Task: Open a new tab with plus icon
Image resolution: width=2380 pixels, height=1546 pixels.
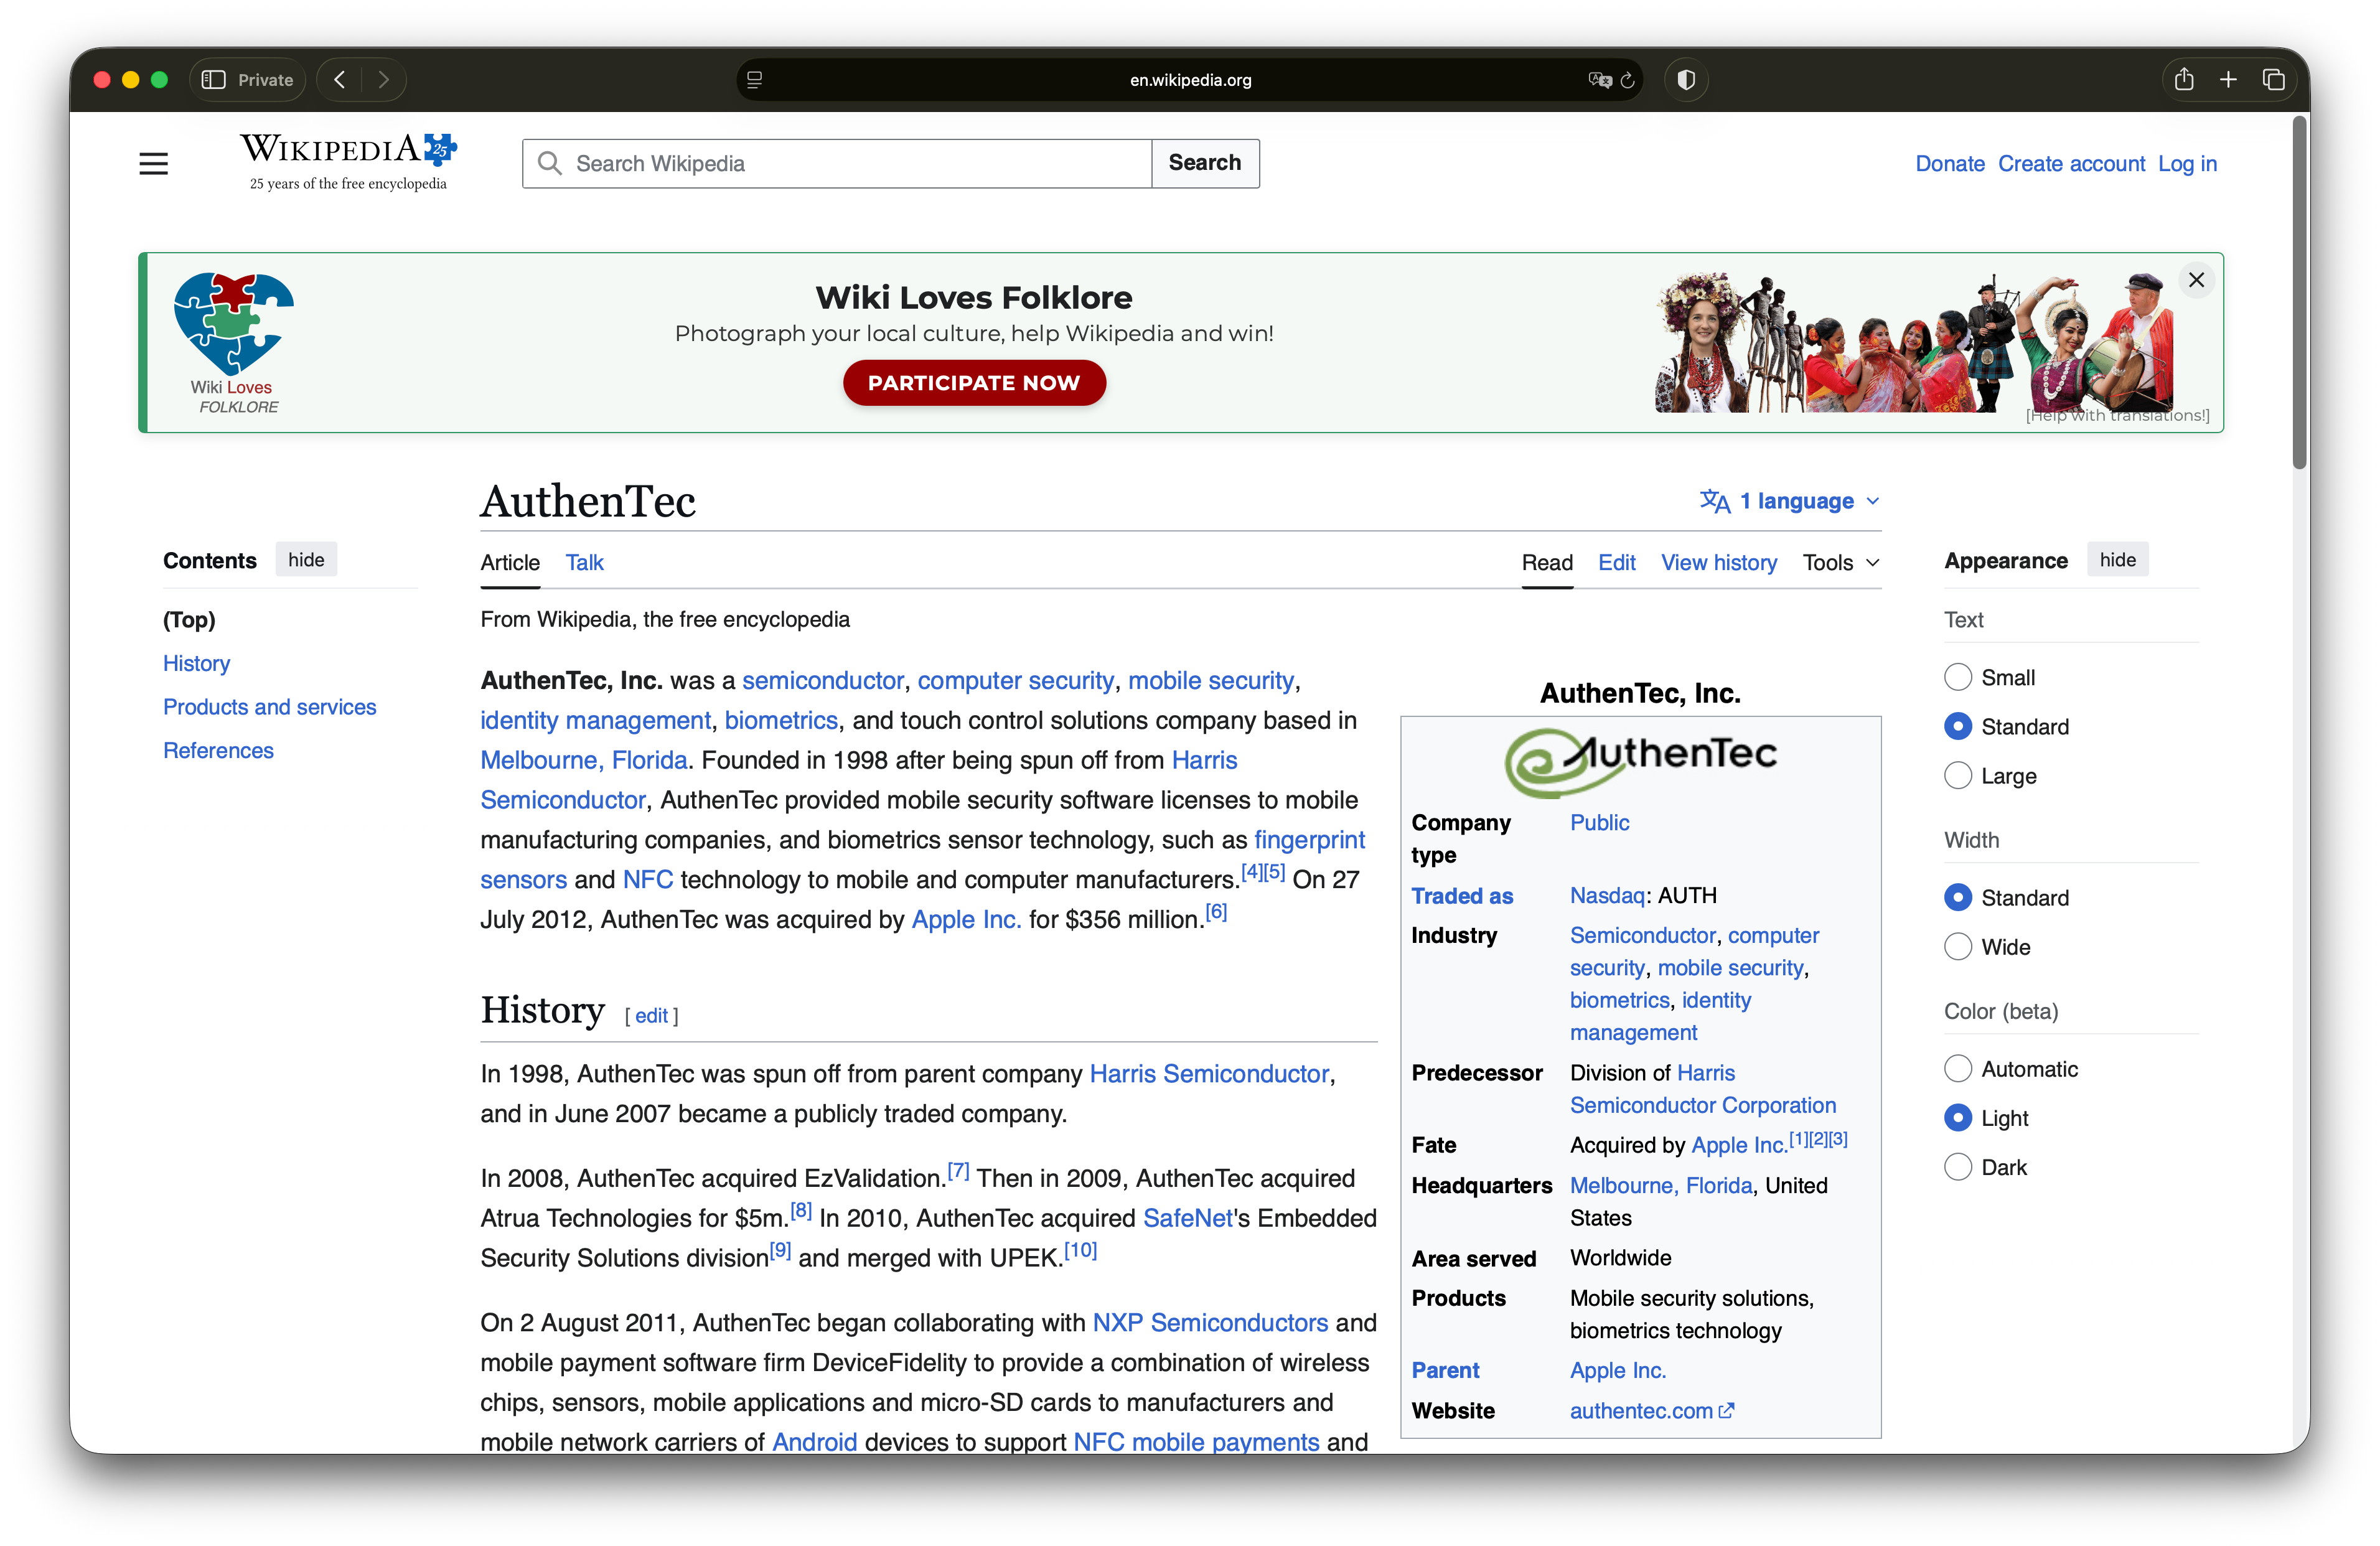Action: click(2228, 80)
